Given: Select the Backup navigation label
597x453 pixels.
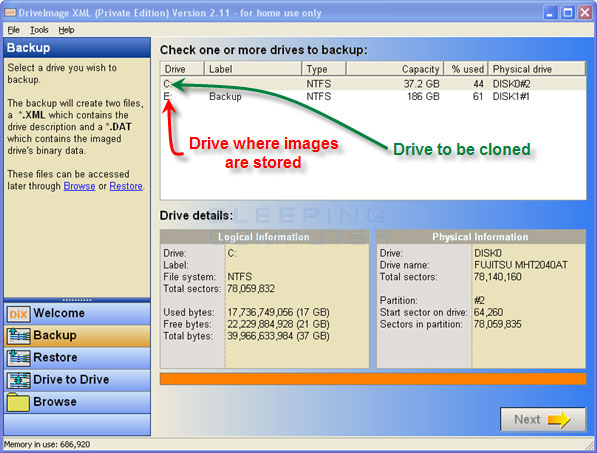Looking at the screenshot, I should point(55,335).
